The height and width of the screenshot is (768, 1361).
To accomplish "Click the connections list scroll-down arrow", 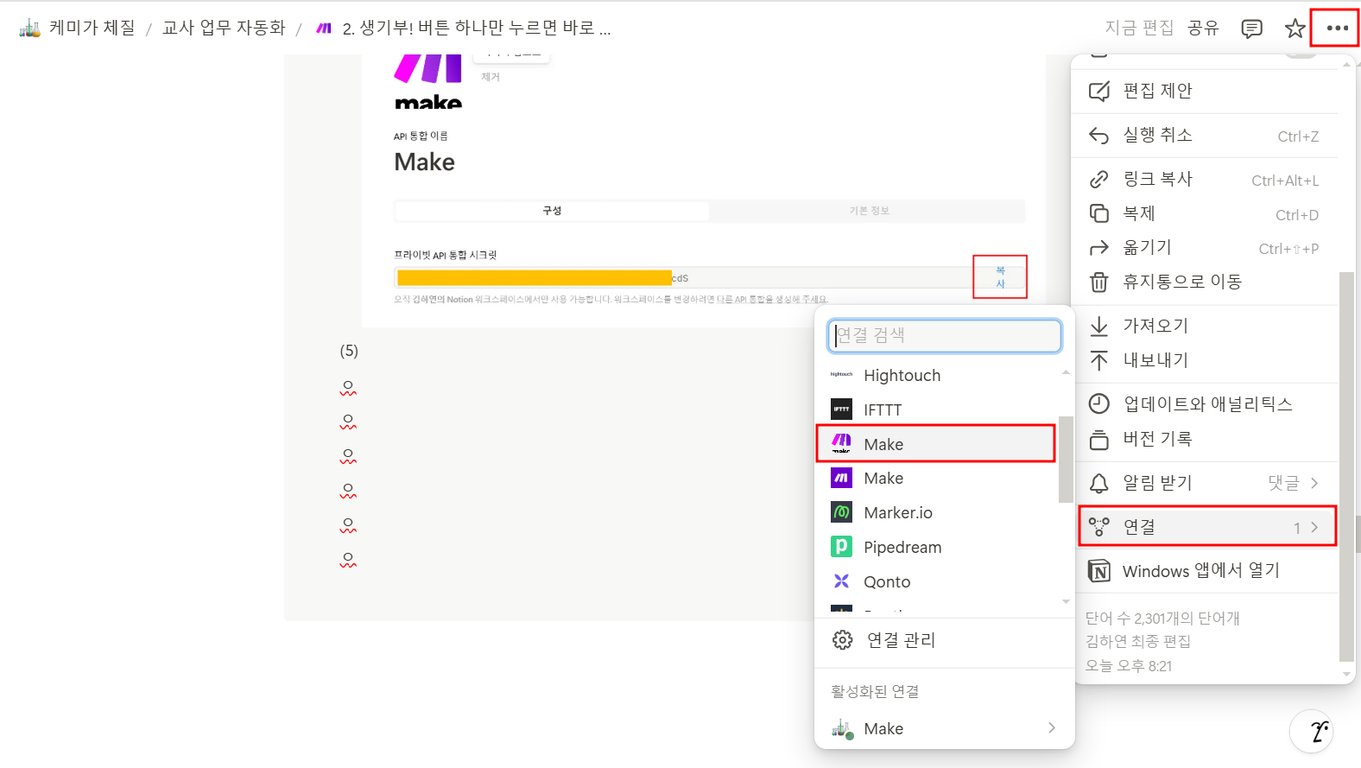I will coord(1065,601).
